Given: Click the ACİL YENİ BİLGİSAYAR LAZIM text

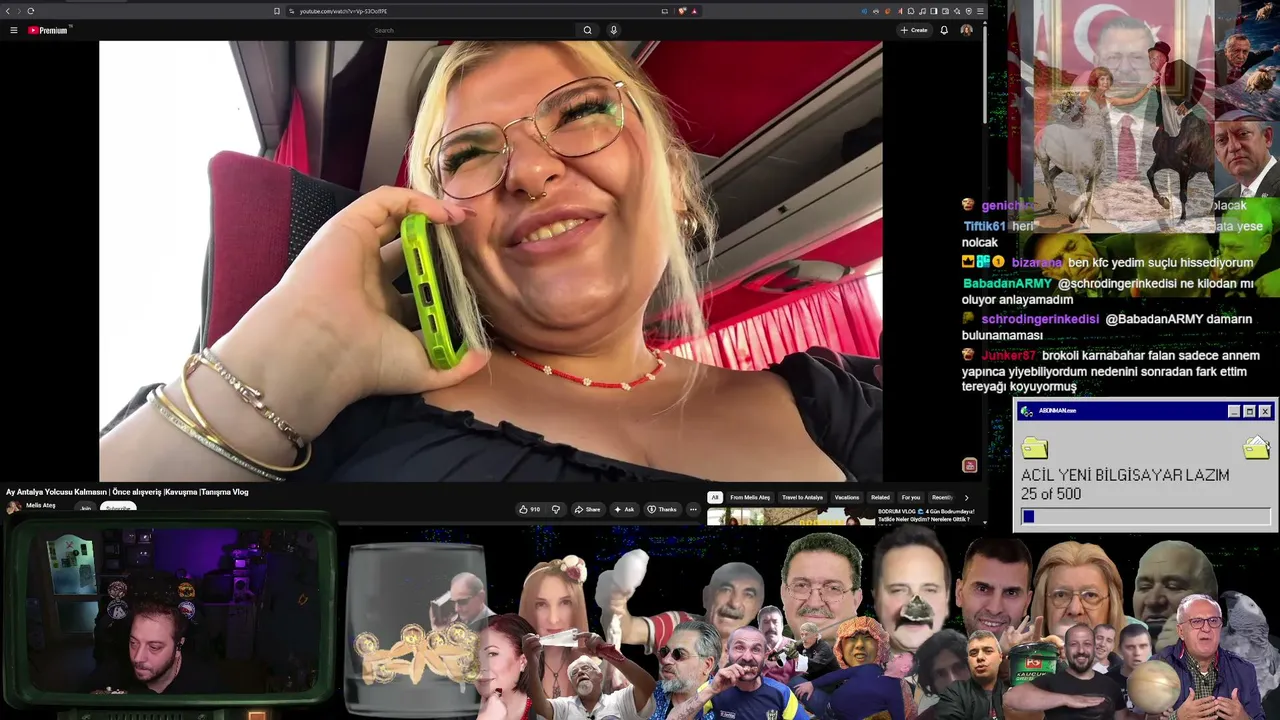Looking at the screenshot, I should (1125, 475).
